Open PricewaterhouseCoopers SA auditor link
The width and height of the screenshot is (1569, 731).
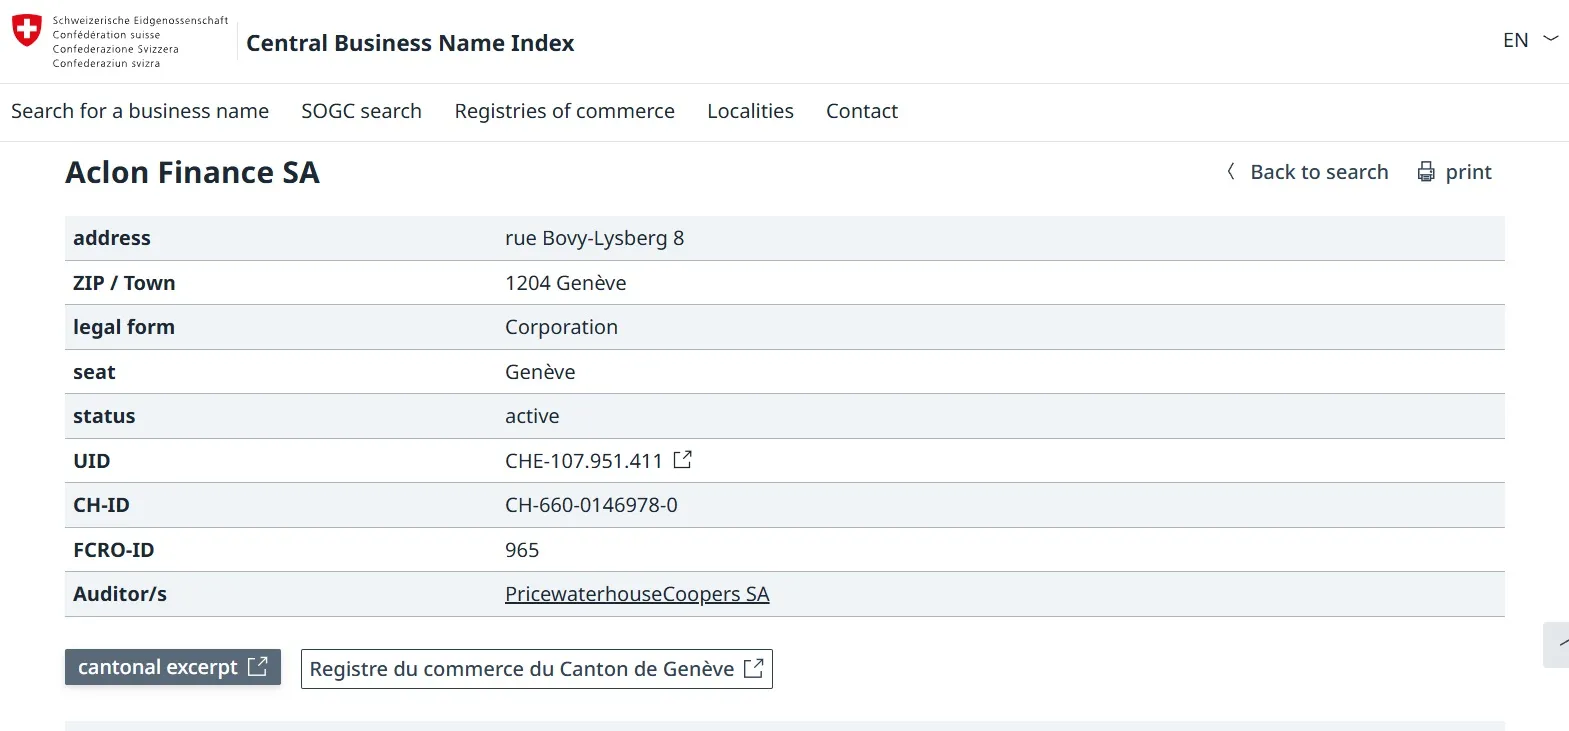636,594
